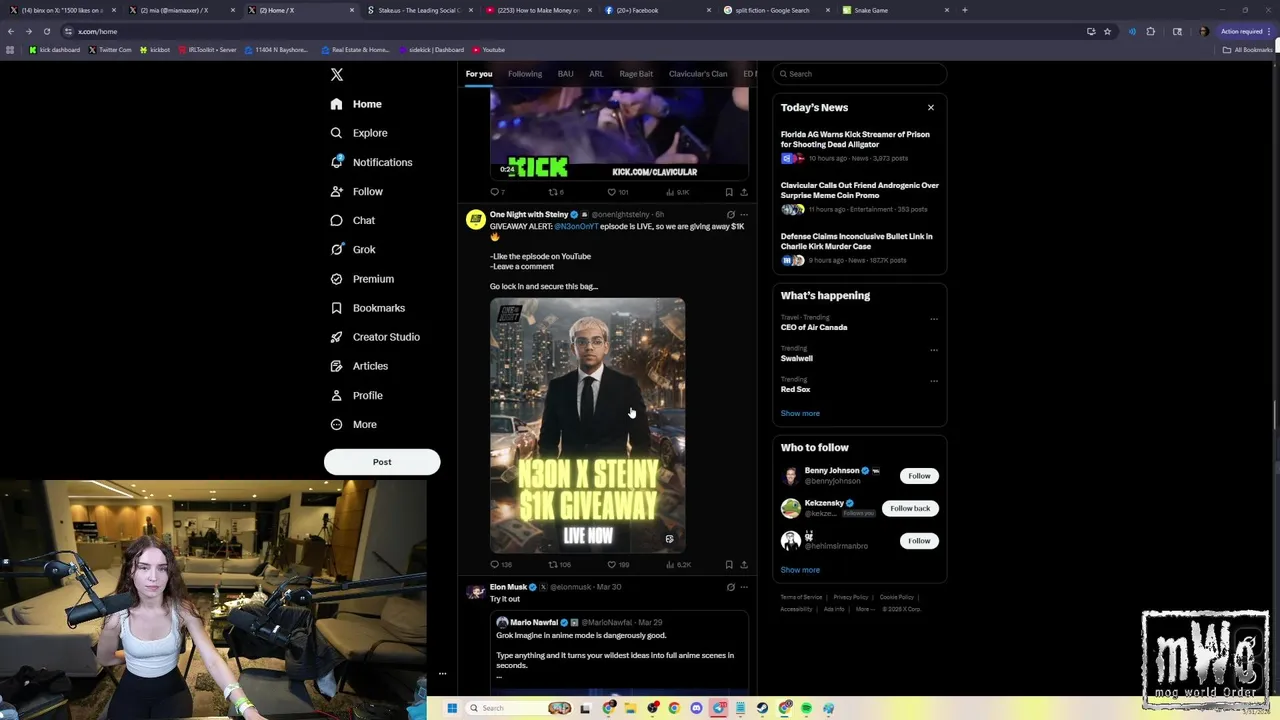1280x720 pixels.
Task: Click the Grok icon on Elon Musk's post
Action: click(x=730, y=588)
